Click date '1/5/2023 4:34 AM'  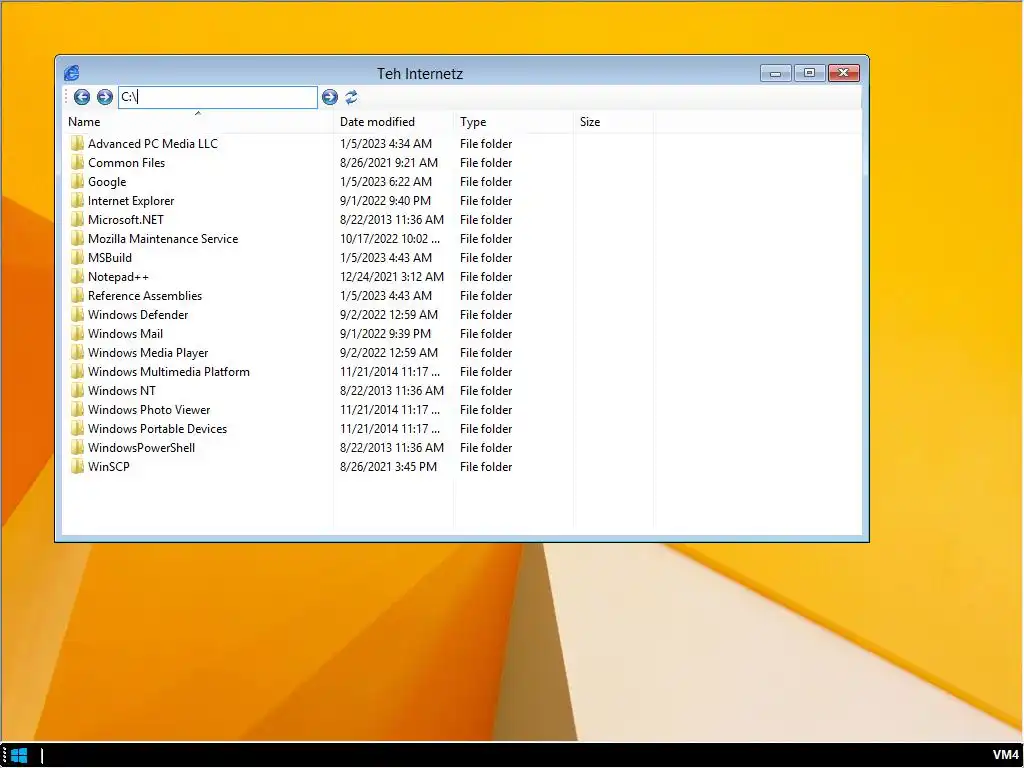click(x=386, y=144)
